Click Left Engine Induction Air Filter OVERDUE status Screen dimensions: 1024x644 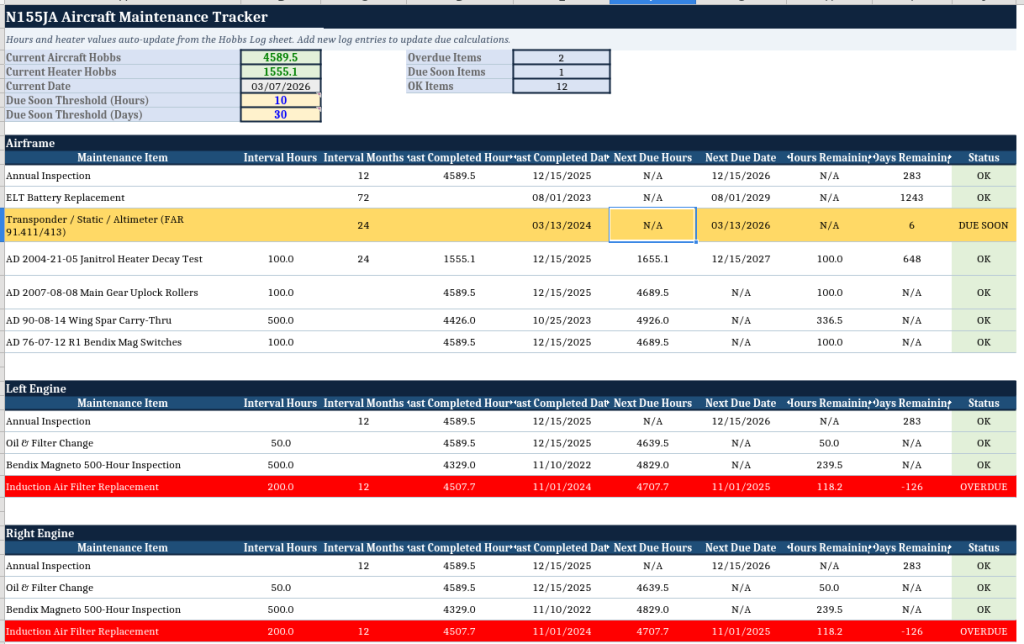(x=983, y=487)
